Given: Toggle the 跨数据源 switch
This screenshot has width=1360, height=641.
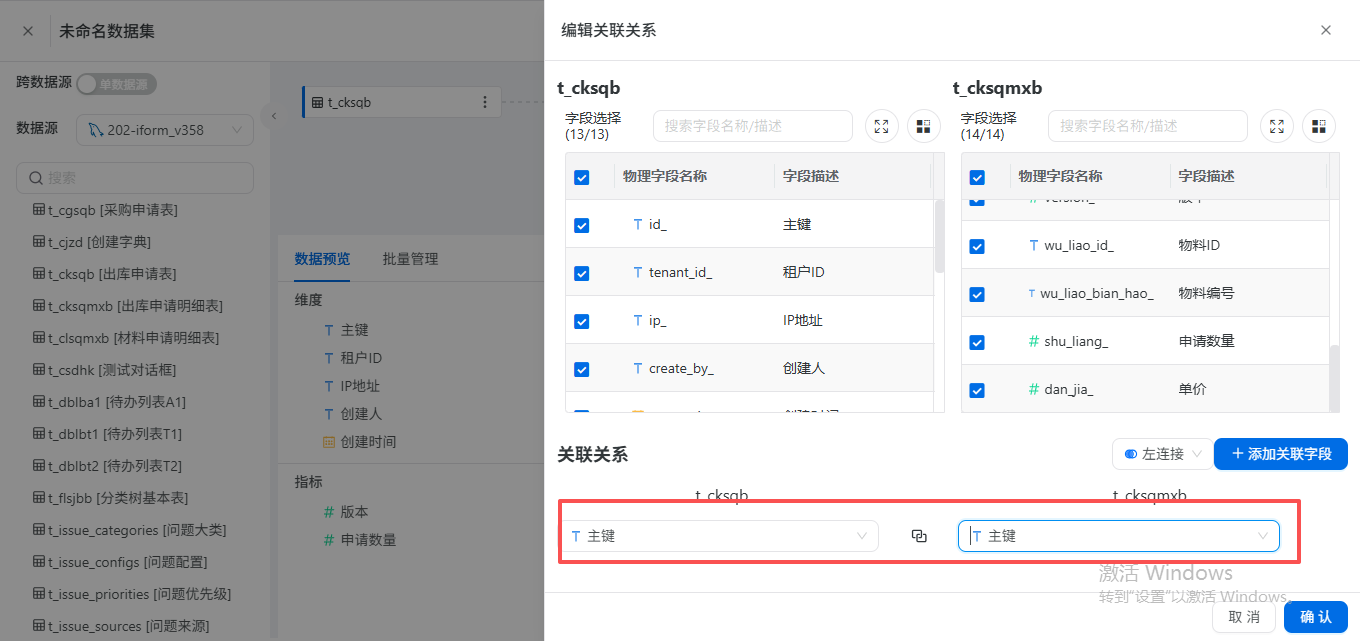Looking at the screenshot, I should coord(117,85).
